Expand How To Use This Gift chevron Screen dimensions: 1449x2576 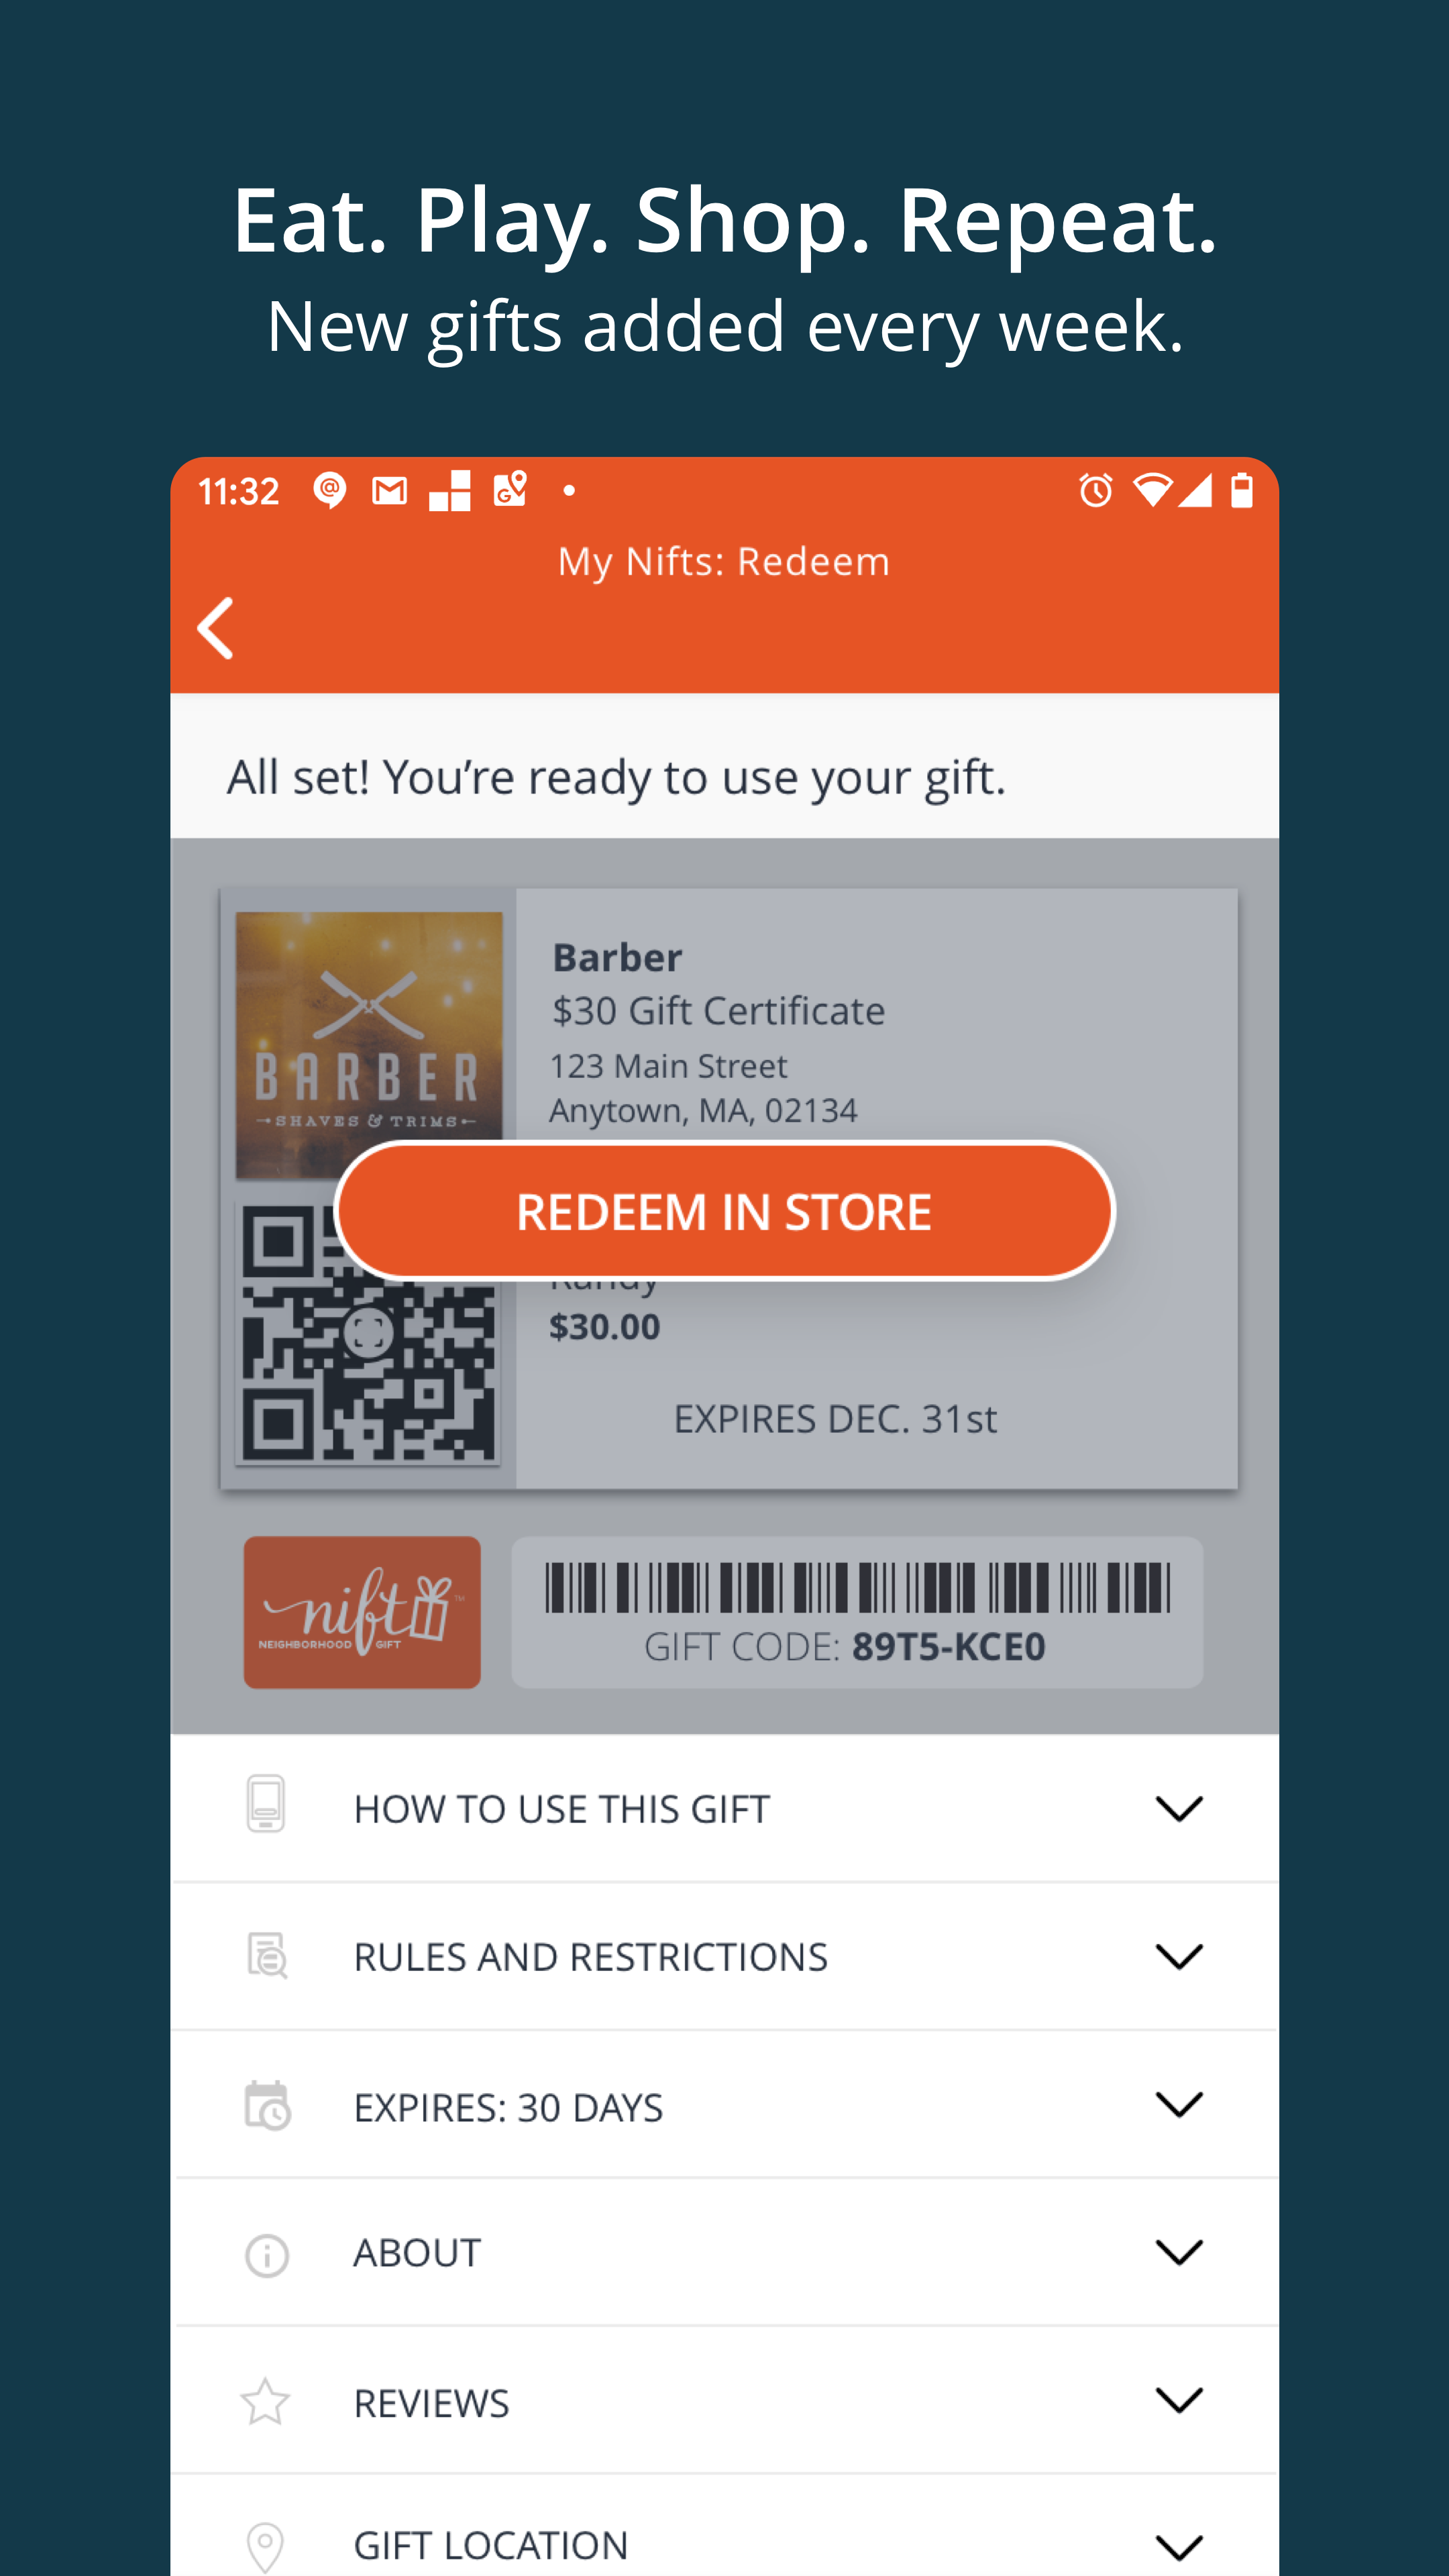pyautogui.click(x=1179, y=1808)
